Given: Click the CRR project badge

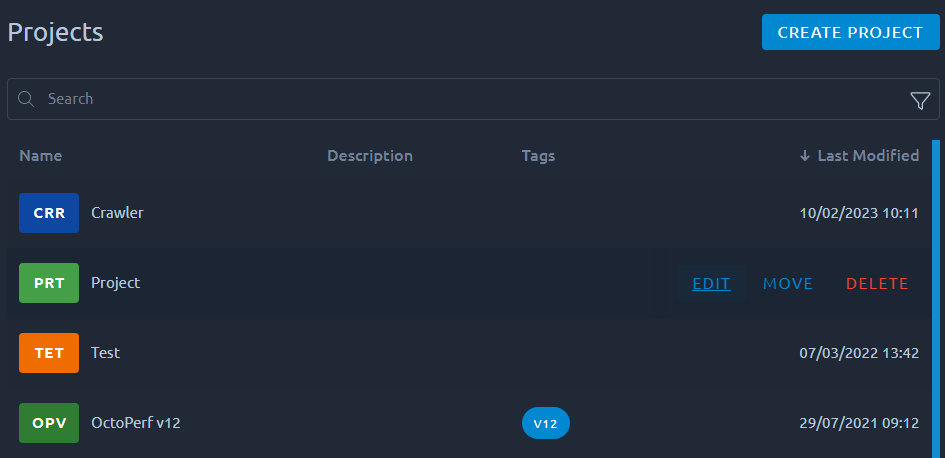Looking at the screenshot, I should [x=49, y=213].
